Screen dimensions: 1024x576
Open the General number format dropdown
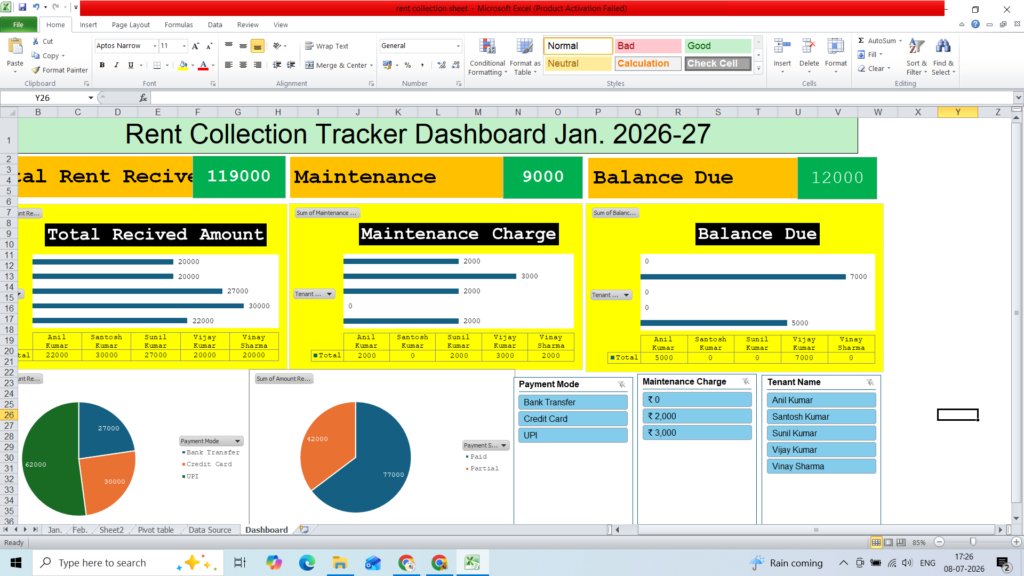click(458, 46)
